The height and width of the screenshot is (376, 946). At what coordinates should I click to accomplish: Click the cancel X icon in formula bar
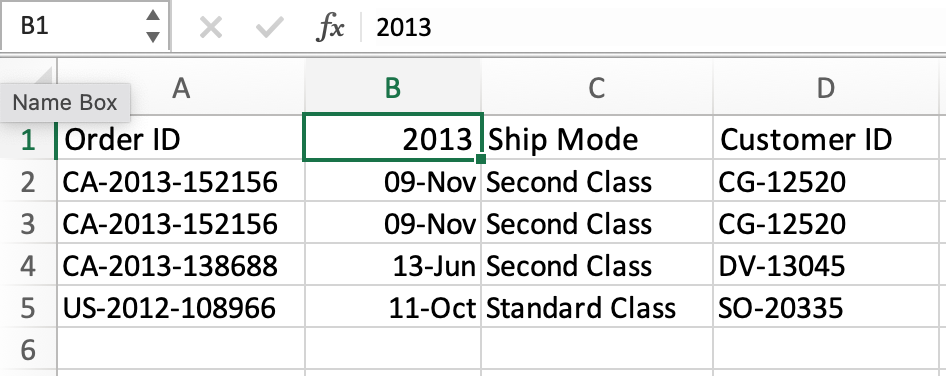pyautogui.click(x=211, y=27)
